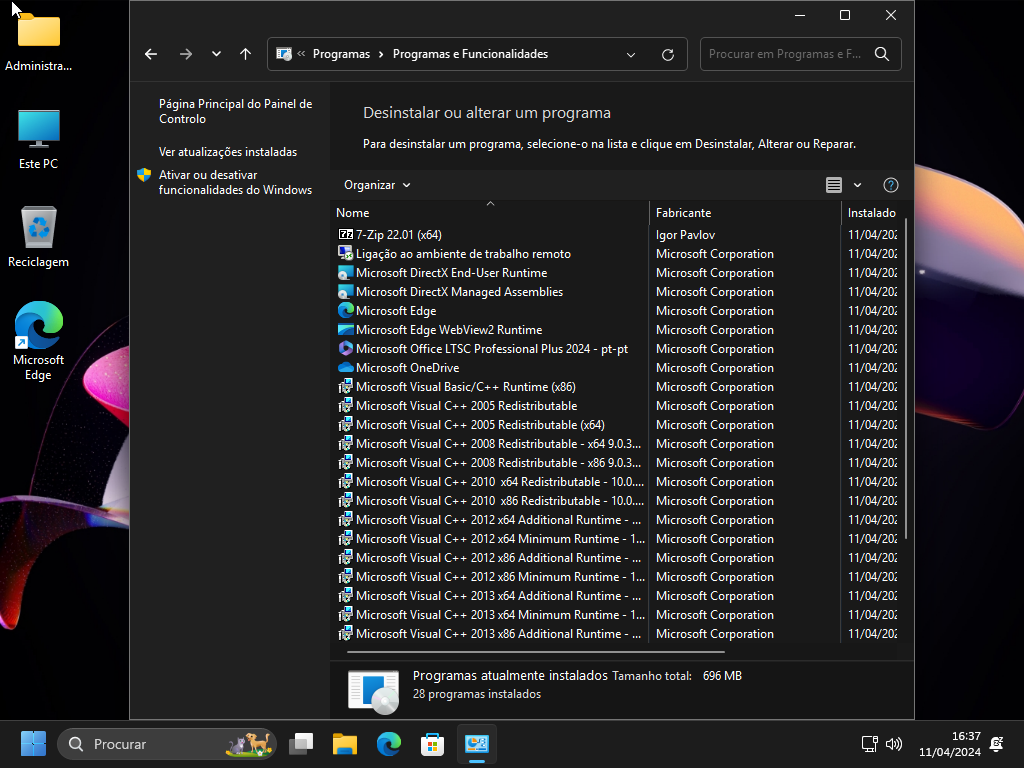Open the Administra... folder on desktop
Viewport: 1024px width, 768px height.
point(39,42)
